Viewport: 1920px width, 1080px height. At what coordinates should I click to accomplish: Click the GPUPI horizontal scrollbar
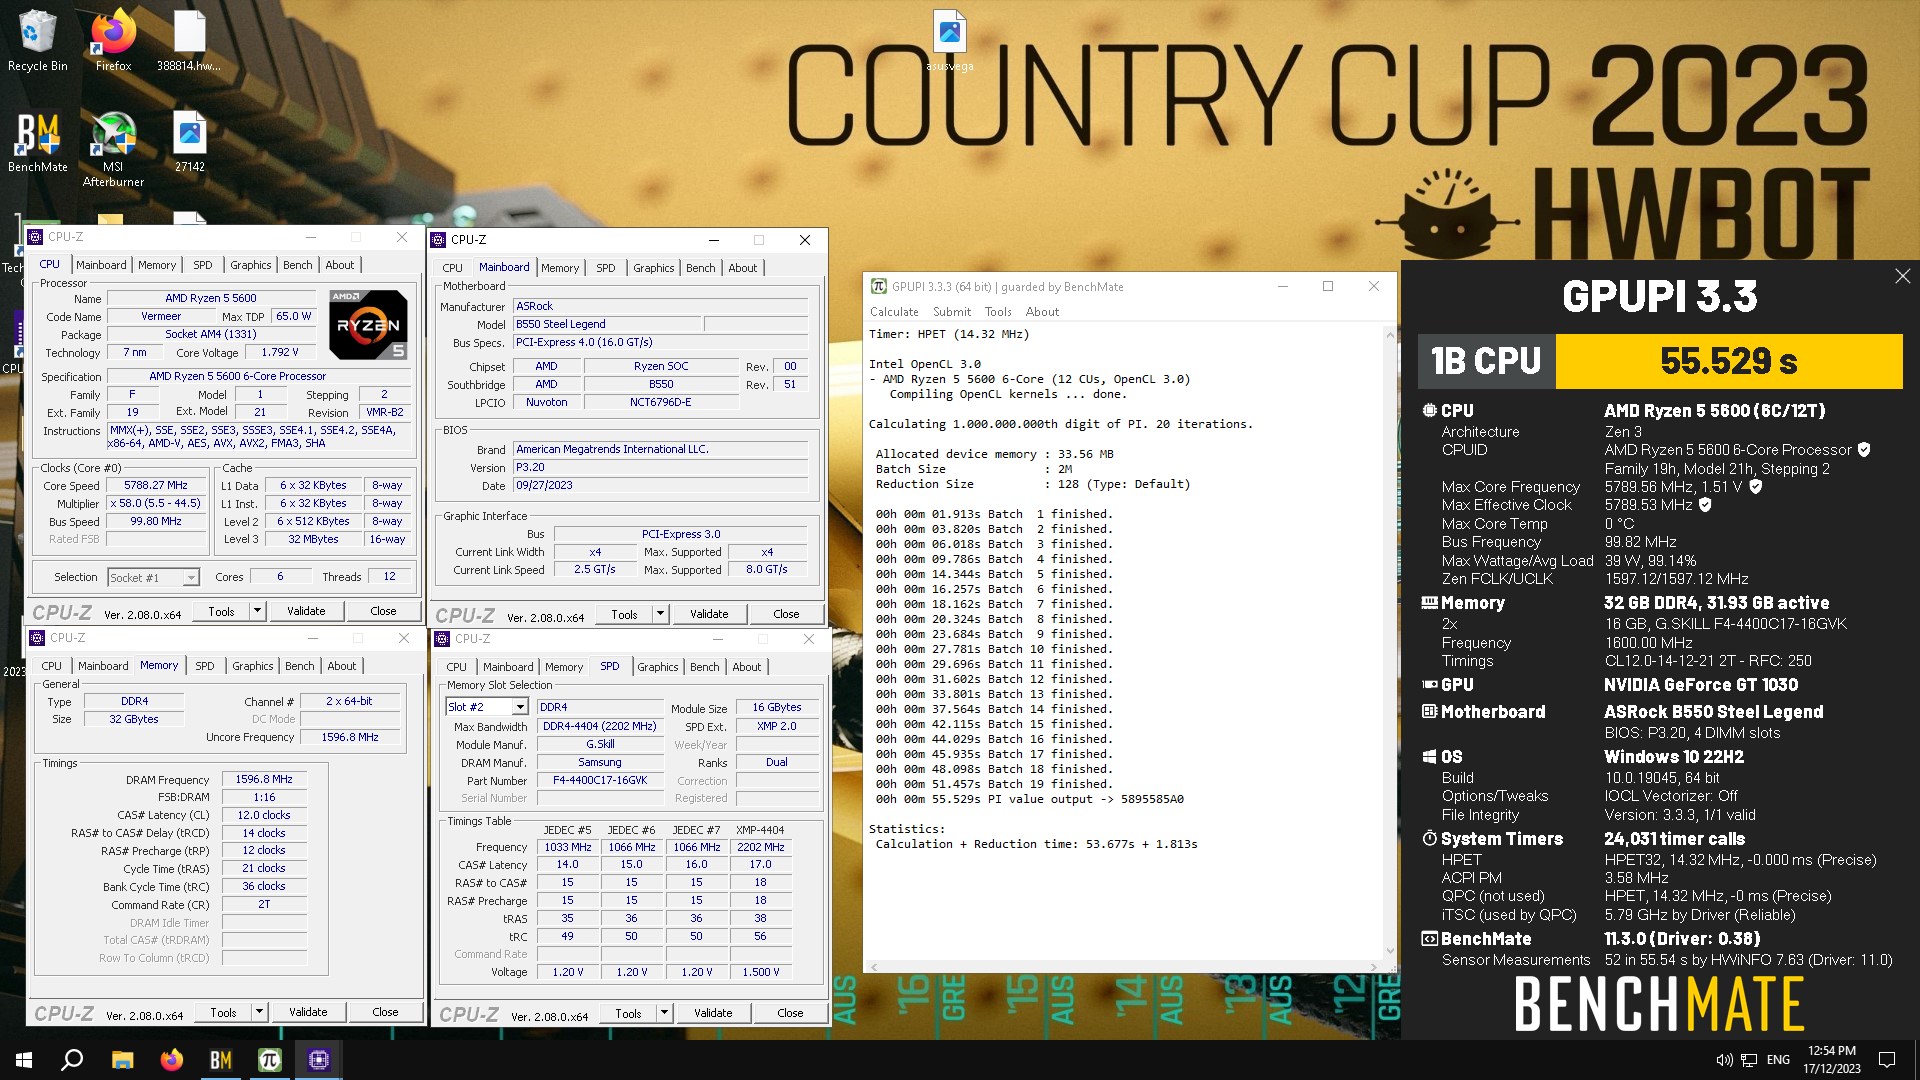click(x=1126, y=967)
